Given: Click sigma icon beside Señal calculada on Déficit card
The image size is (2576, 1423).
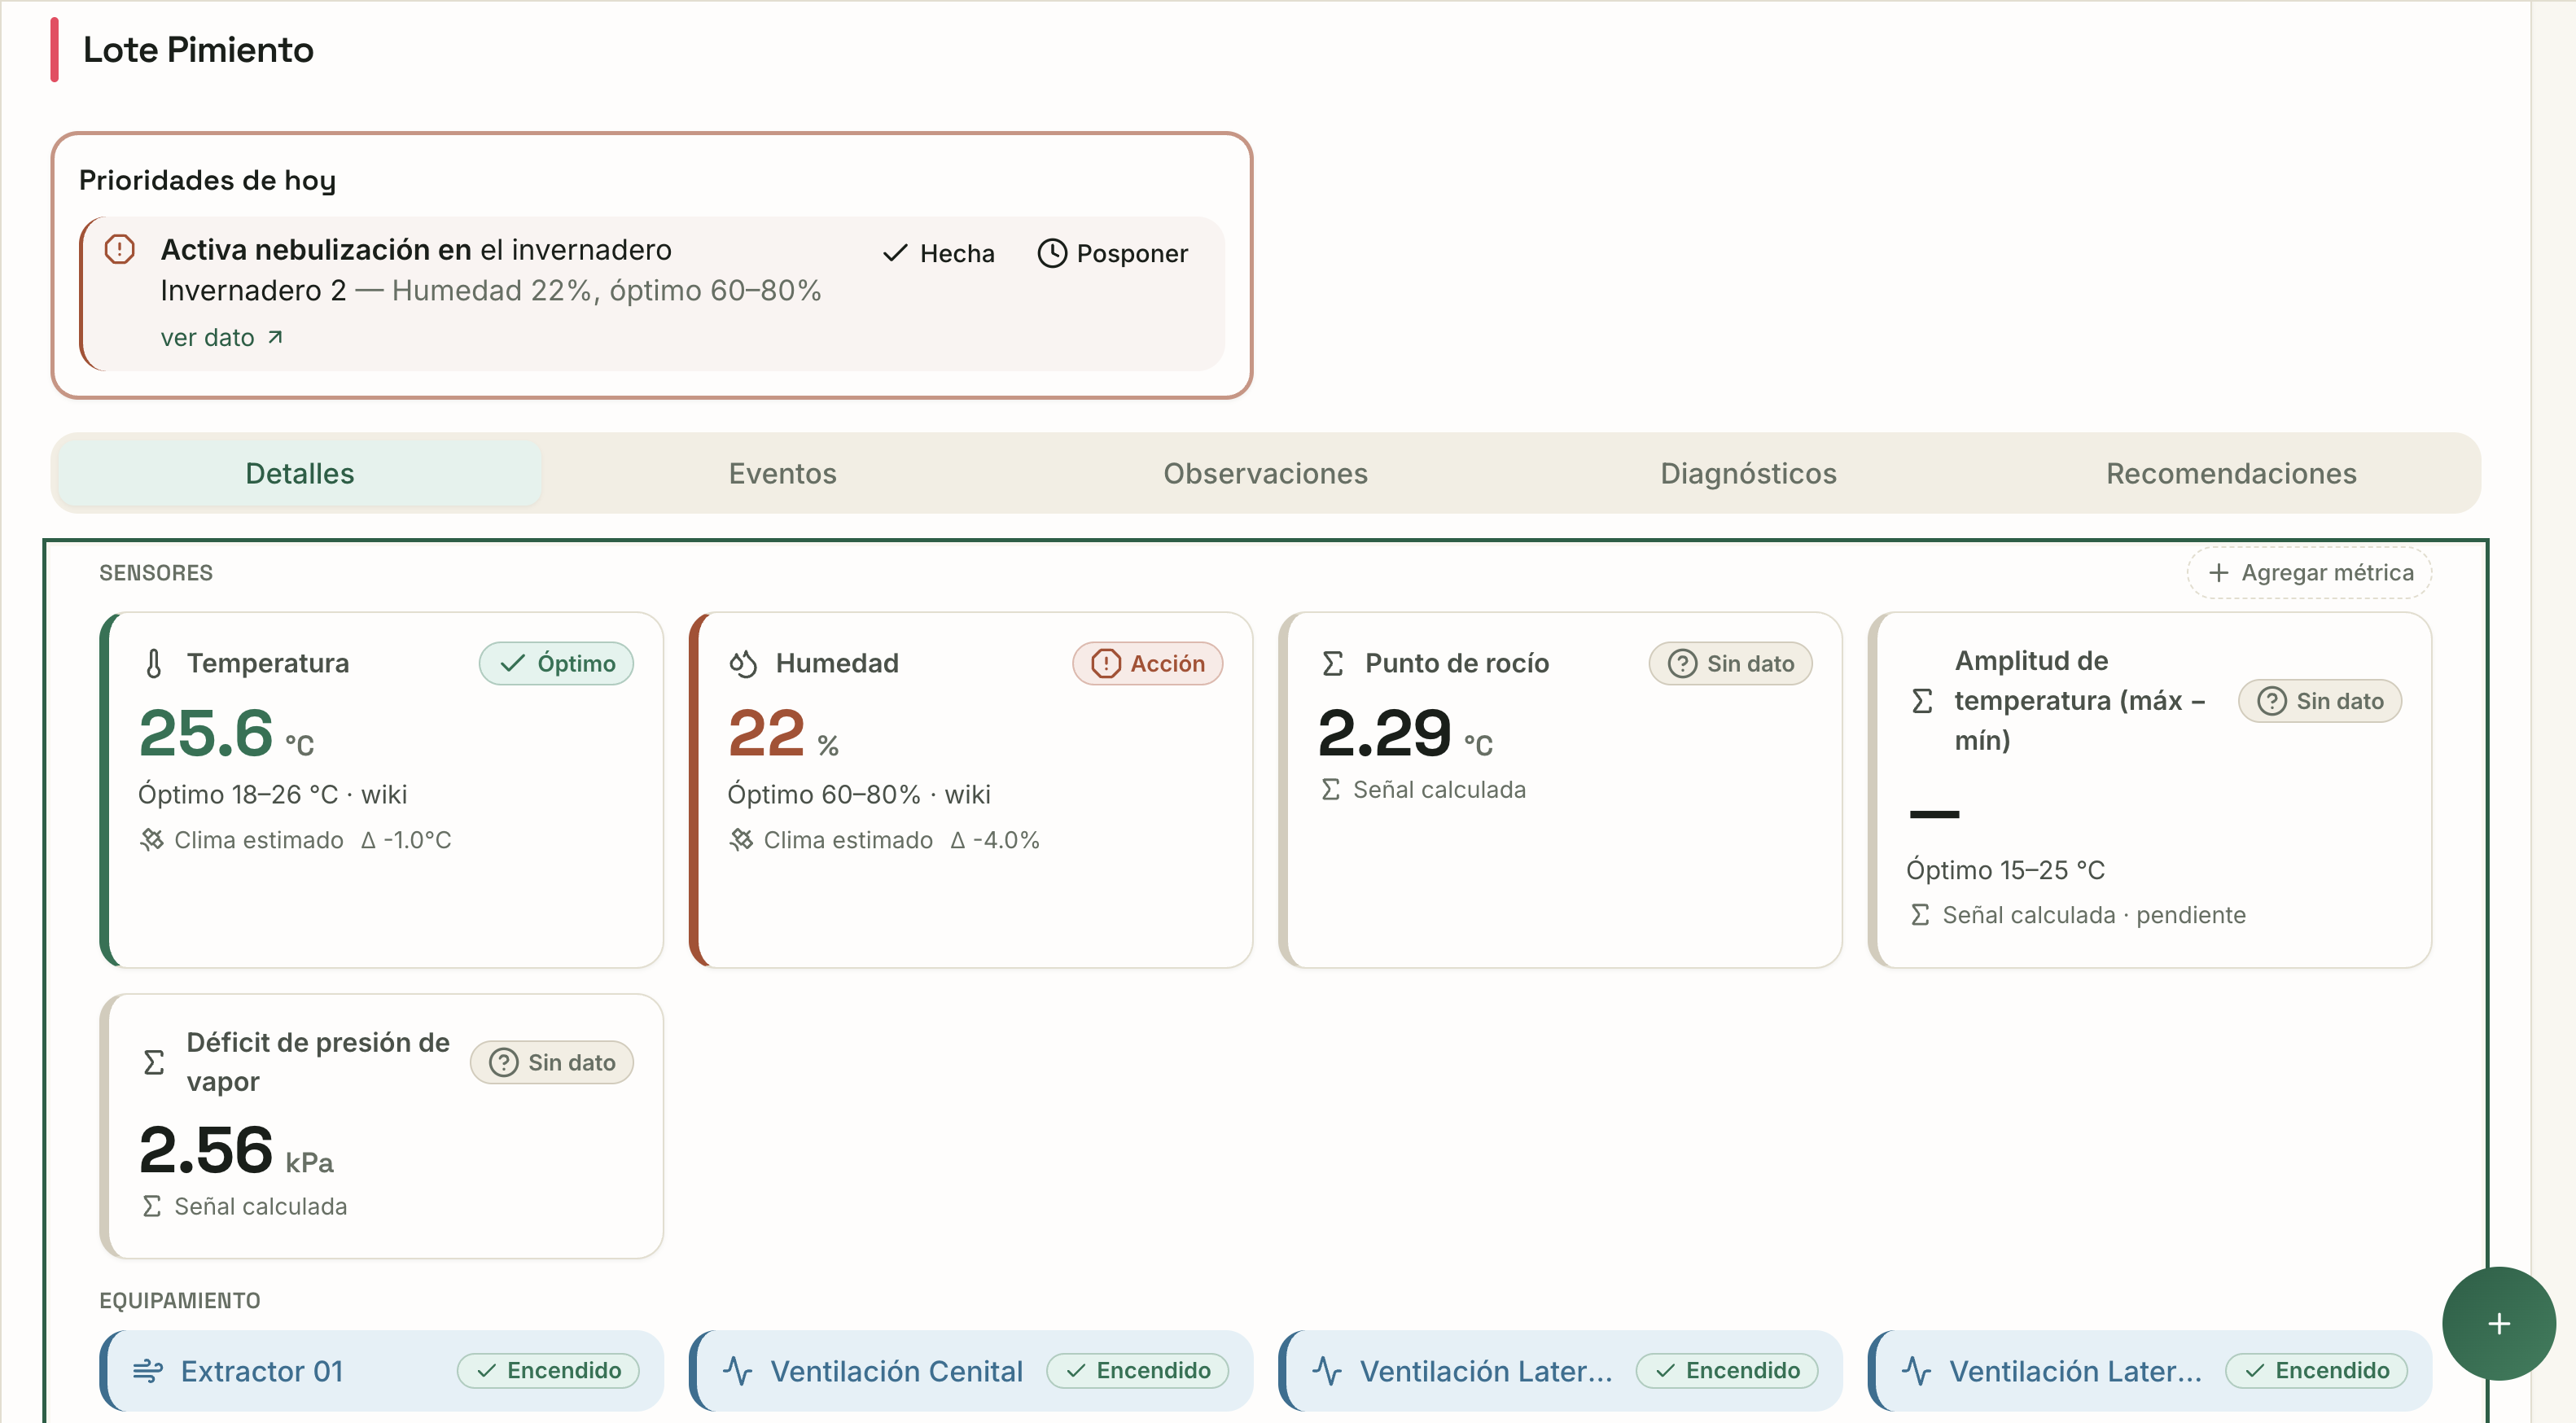Looking at the screenshot, I should pos(152,1207).
